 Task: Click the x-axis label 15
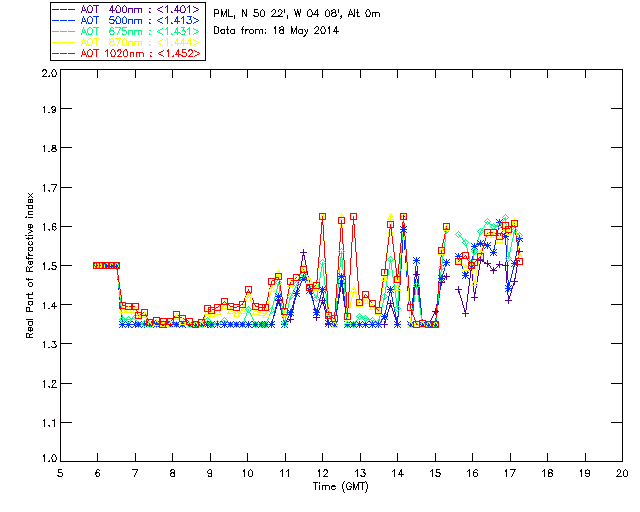pyautogui.click(x=435, y=473)
